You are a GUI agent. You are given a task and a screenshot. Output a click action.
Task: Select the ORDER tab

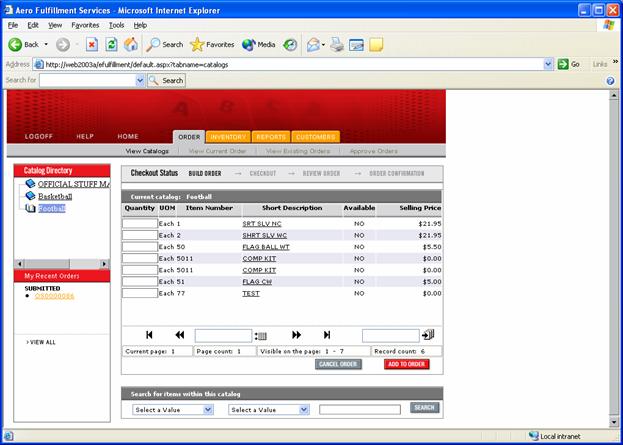click(189, 137)
